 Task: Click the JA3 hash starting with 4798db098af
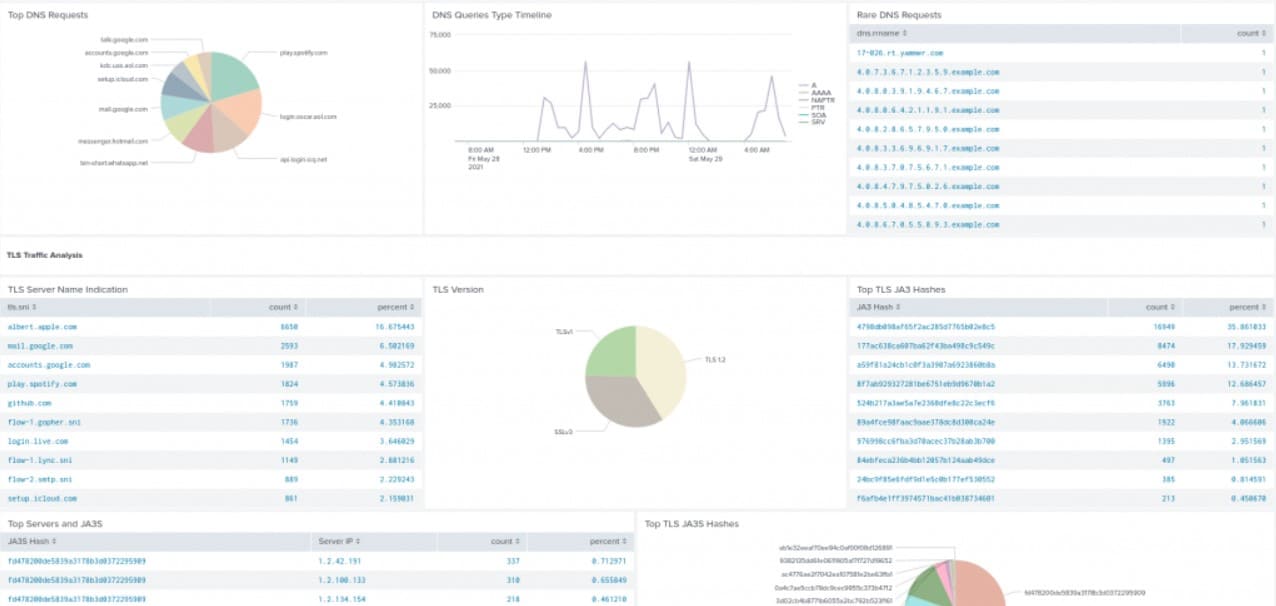(x=926, y=327)
